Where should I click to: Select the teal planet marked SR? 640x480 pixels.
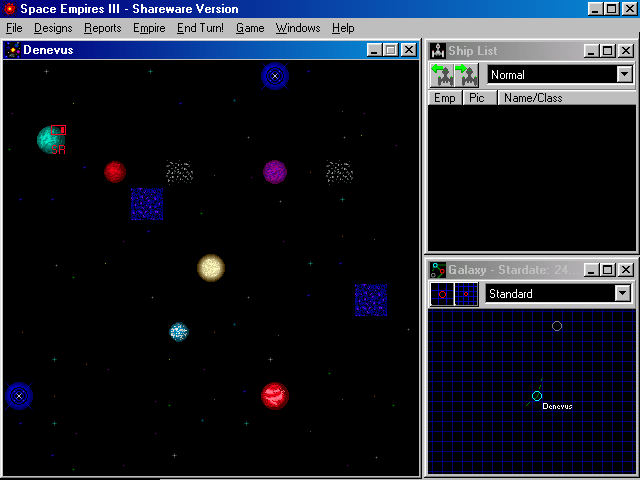pyautogui.click(x=50, y=140)
